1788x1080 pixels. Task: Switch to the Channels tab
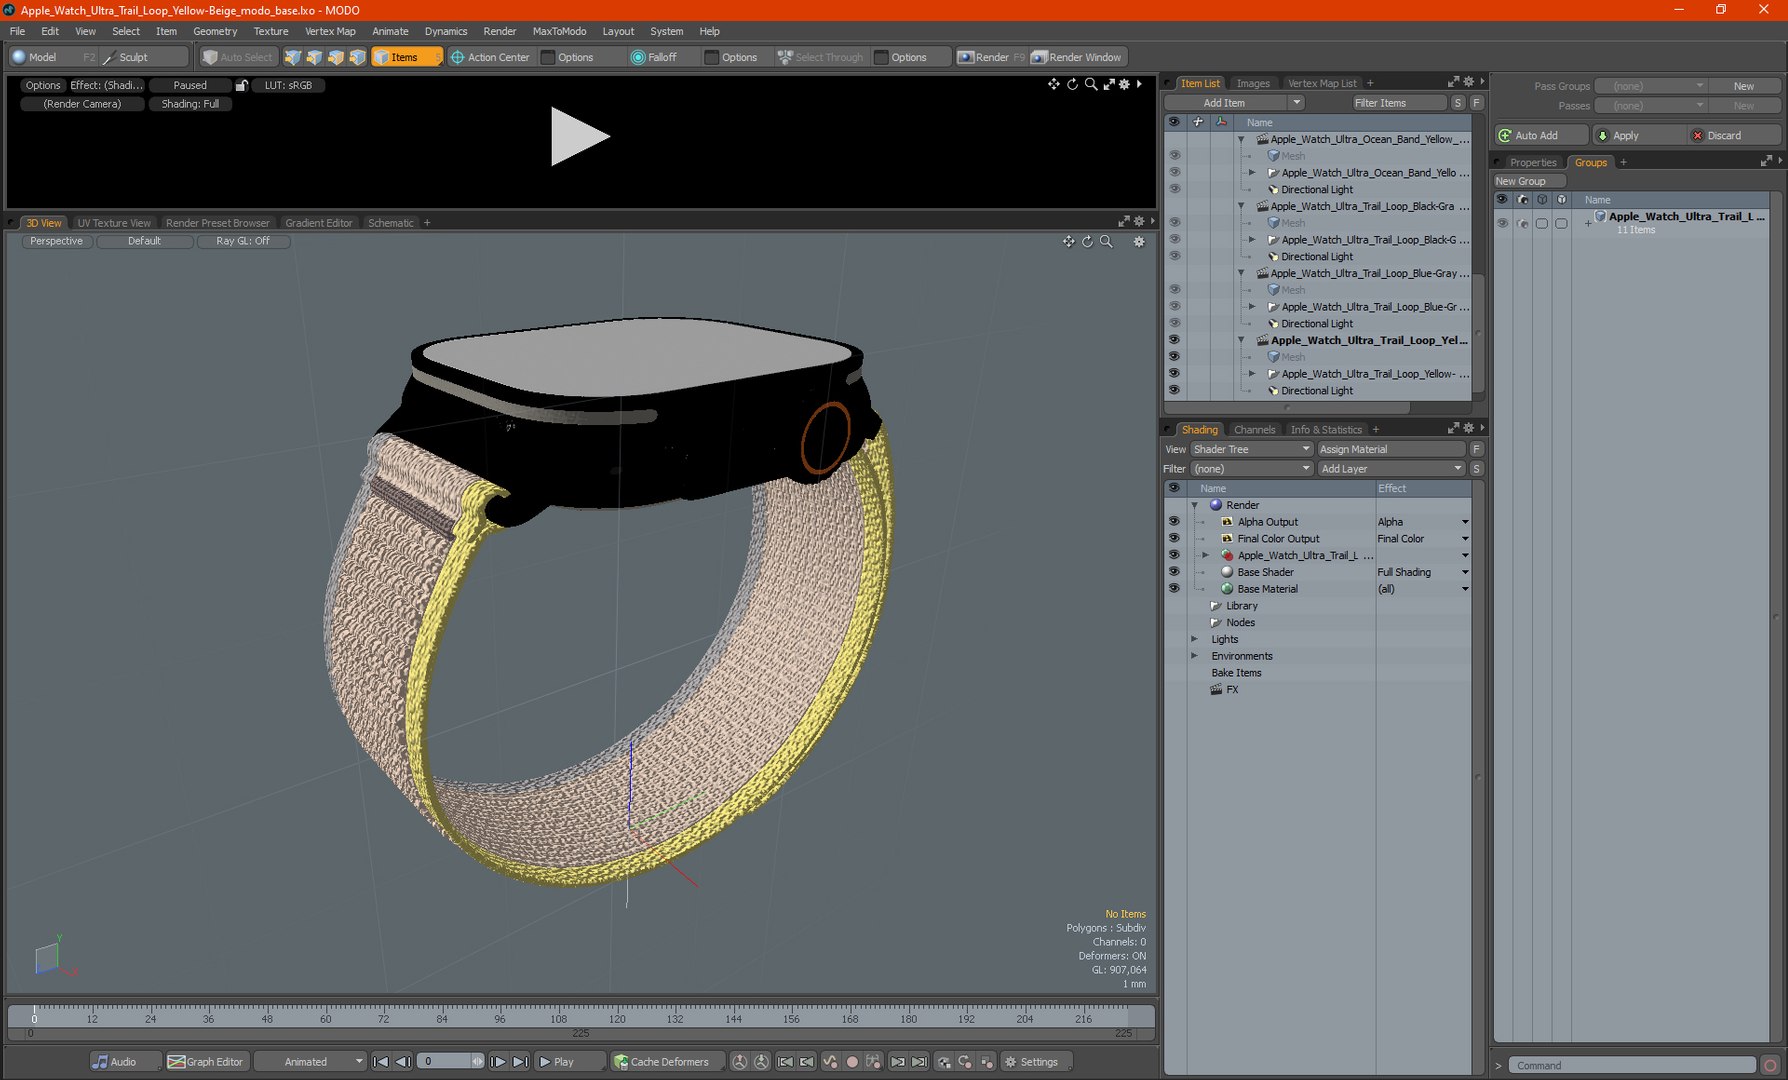1254,430
